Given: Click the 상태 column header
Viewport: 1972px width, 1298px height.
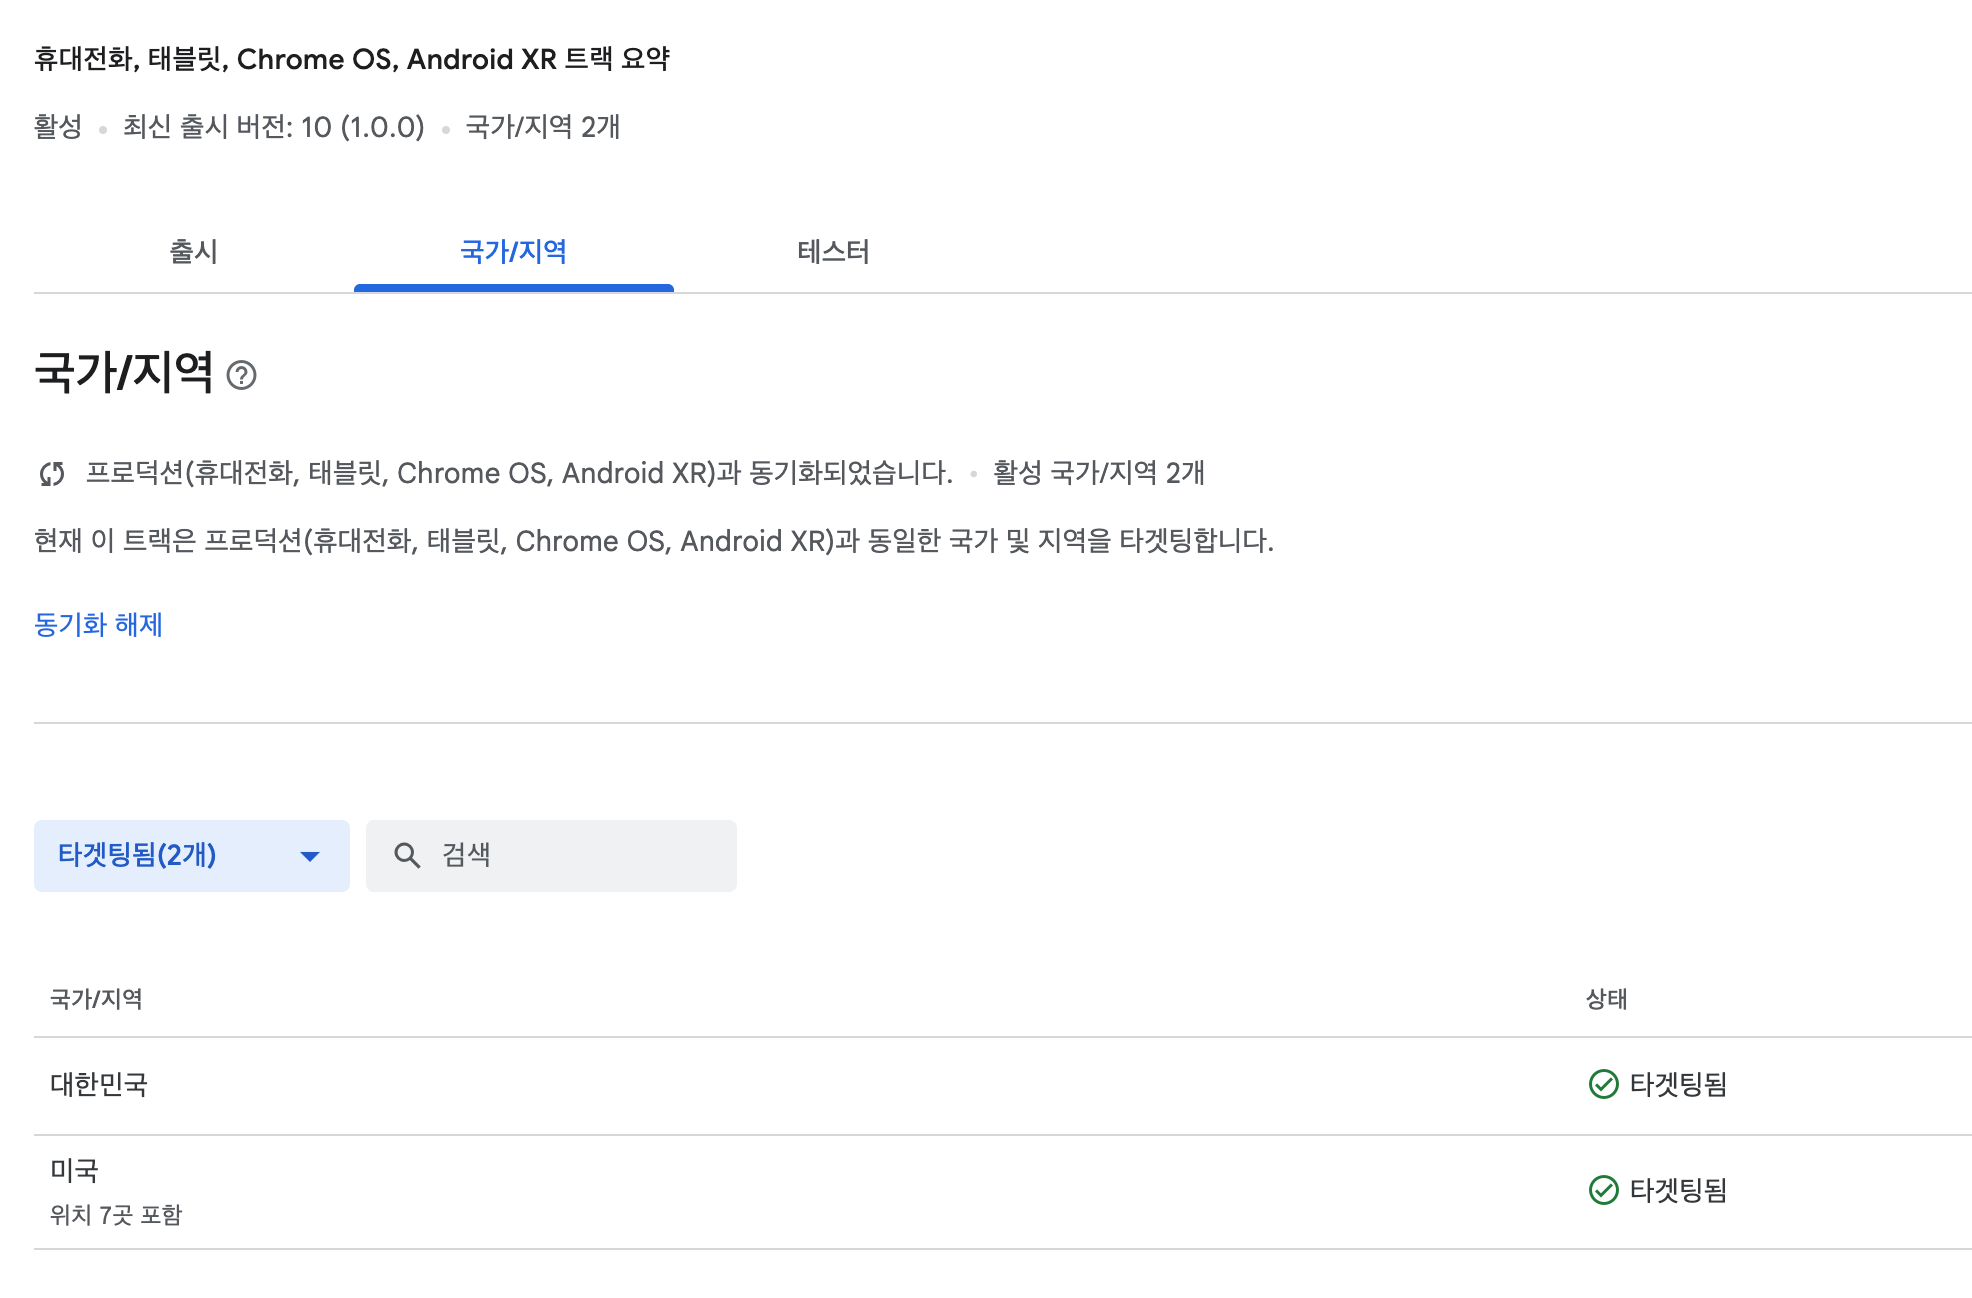Looking at the screenshot, I should click(1606, 999).
